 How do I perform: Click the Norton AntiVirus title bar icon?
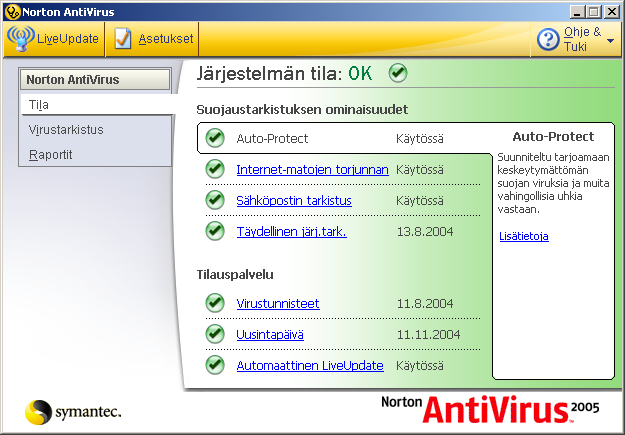pyautogui.click(x=12, y=12)
